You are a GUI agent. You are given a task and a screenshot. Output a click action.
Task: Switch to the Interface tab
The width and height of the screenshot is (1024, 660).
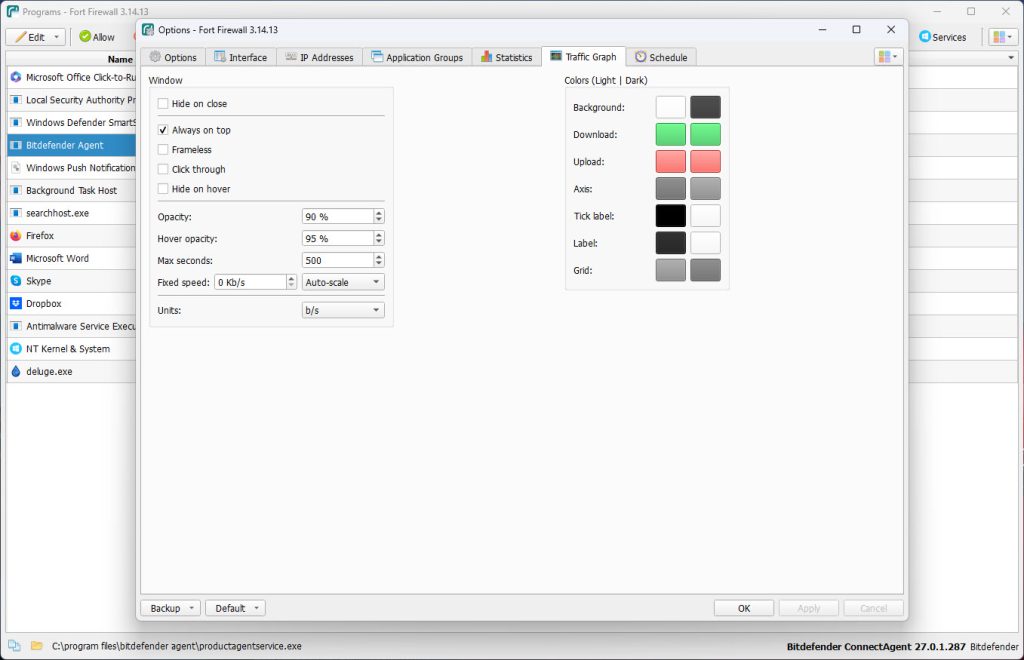[x=241, y=57]
